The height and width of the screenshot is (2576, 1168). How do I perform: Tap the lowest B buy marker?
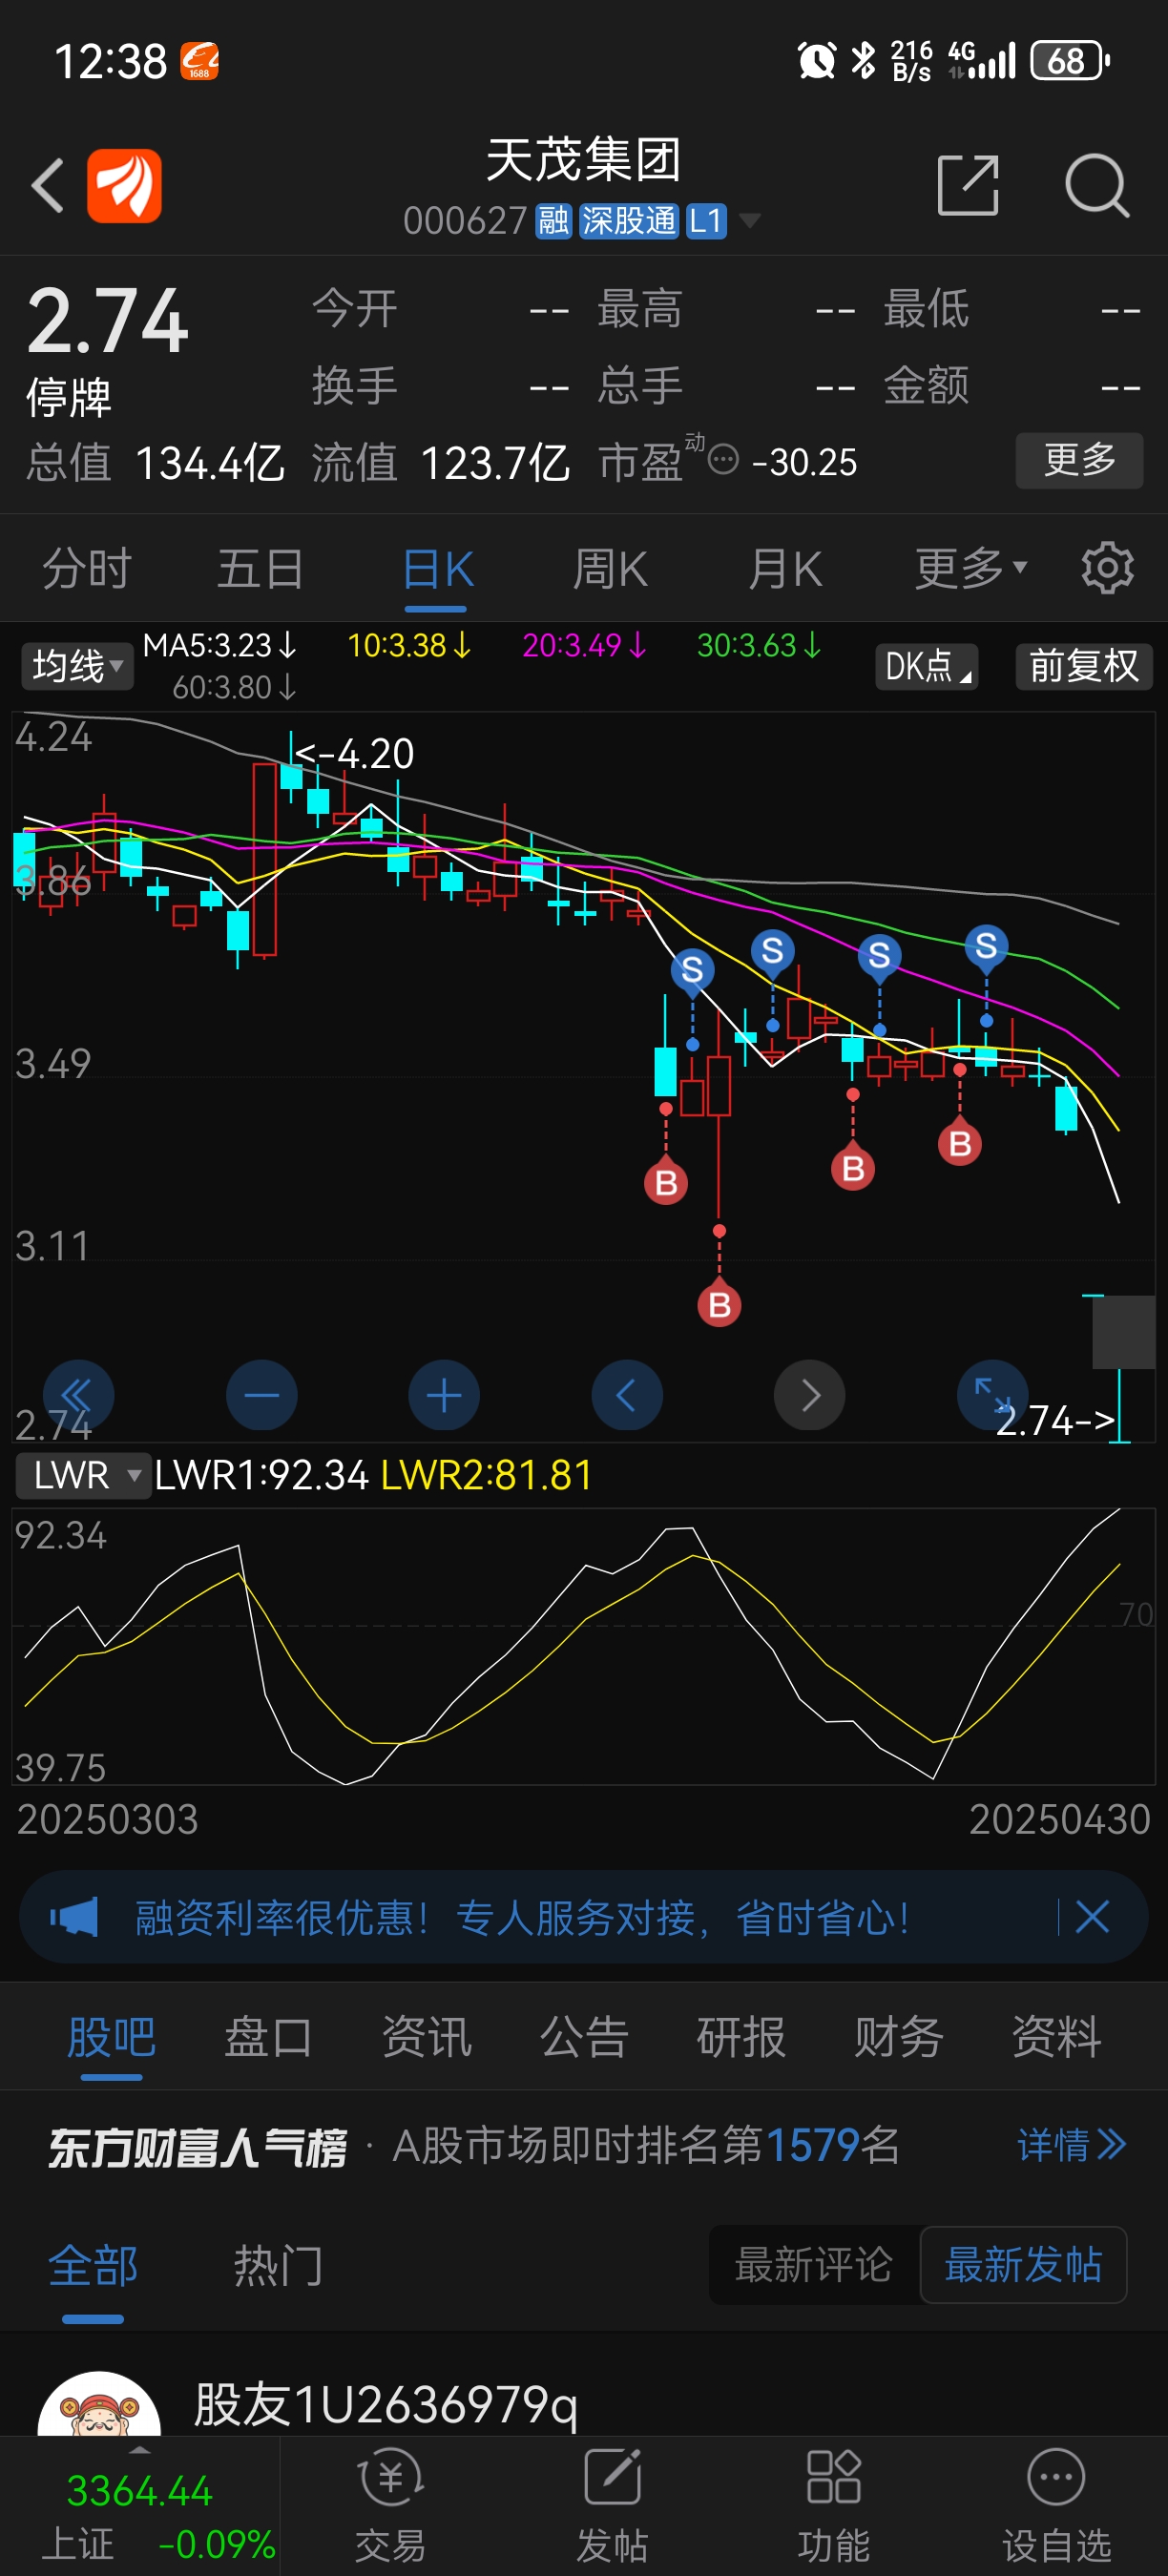[x=719, y=1305]
